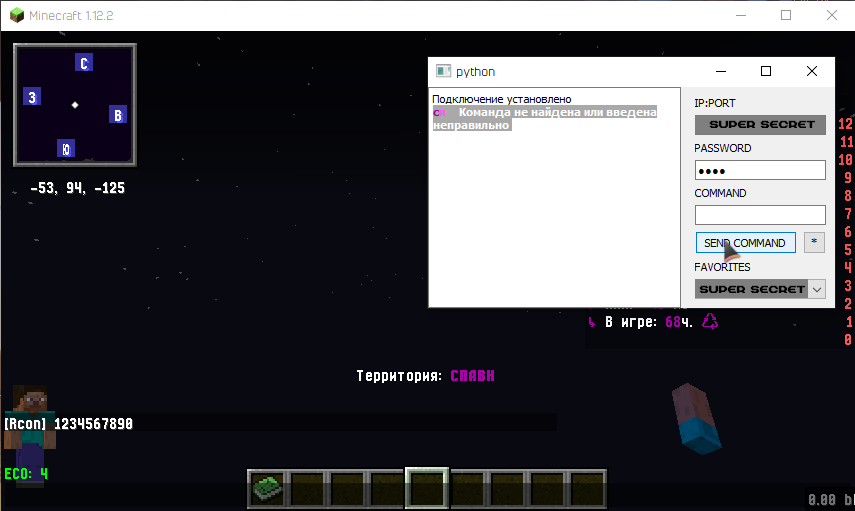Click the coordinates text -53, 94, -125

coord(77,188)
